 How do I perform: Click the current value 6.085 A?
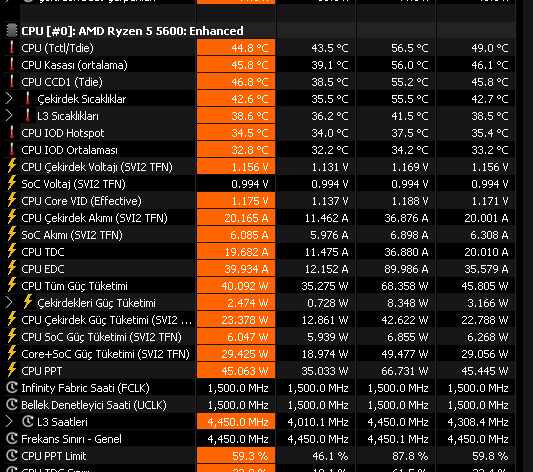pos(249,235)
